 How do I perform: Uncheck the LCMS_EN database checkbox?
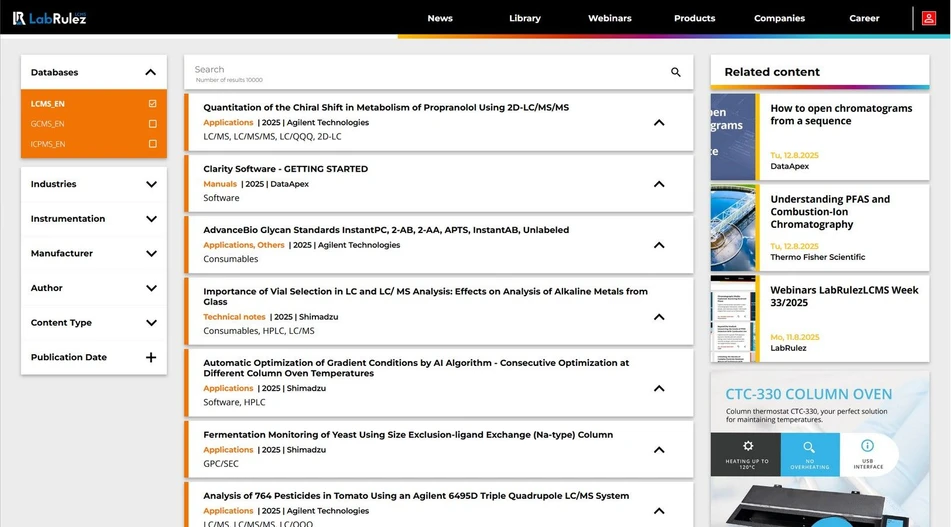(152, 104)
